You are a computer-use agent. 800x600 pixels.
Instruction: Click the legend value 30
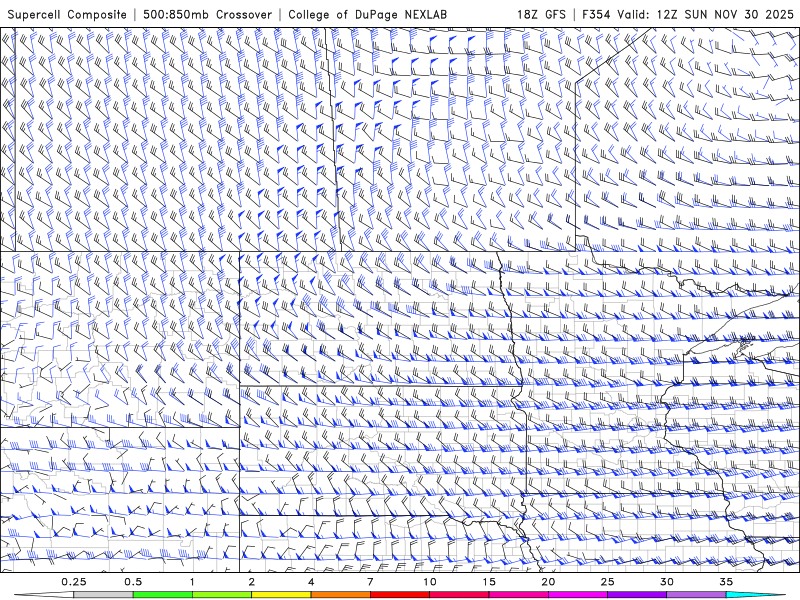point(667,582)
